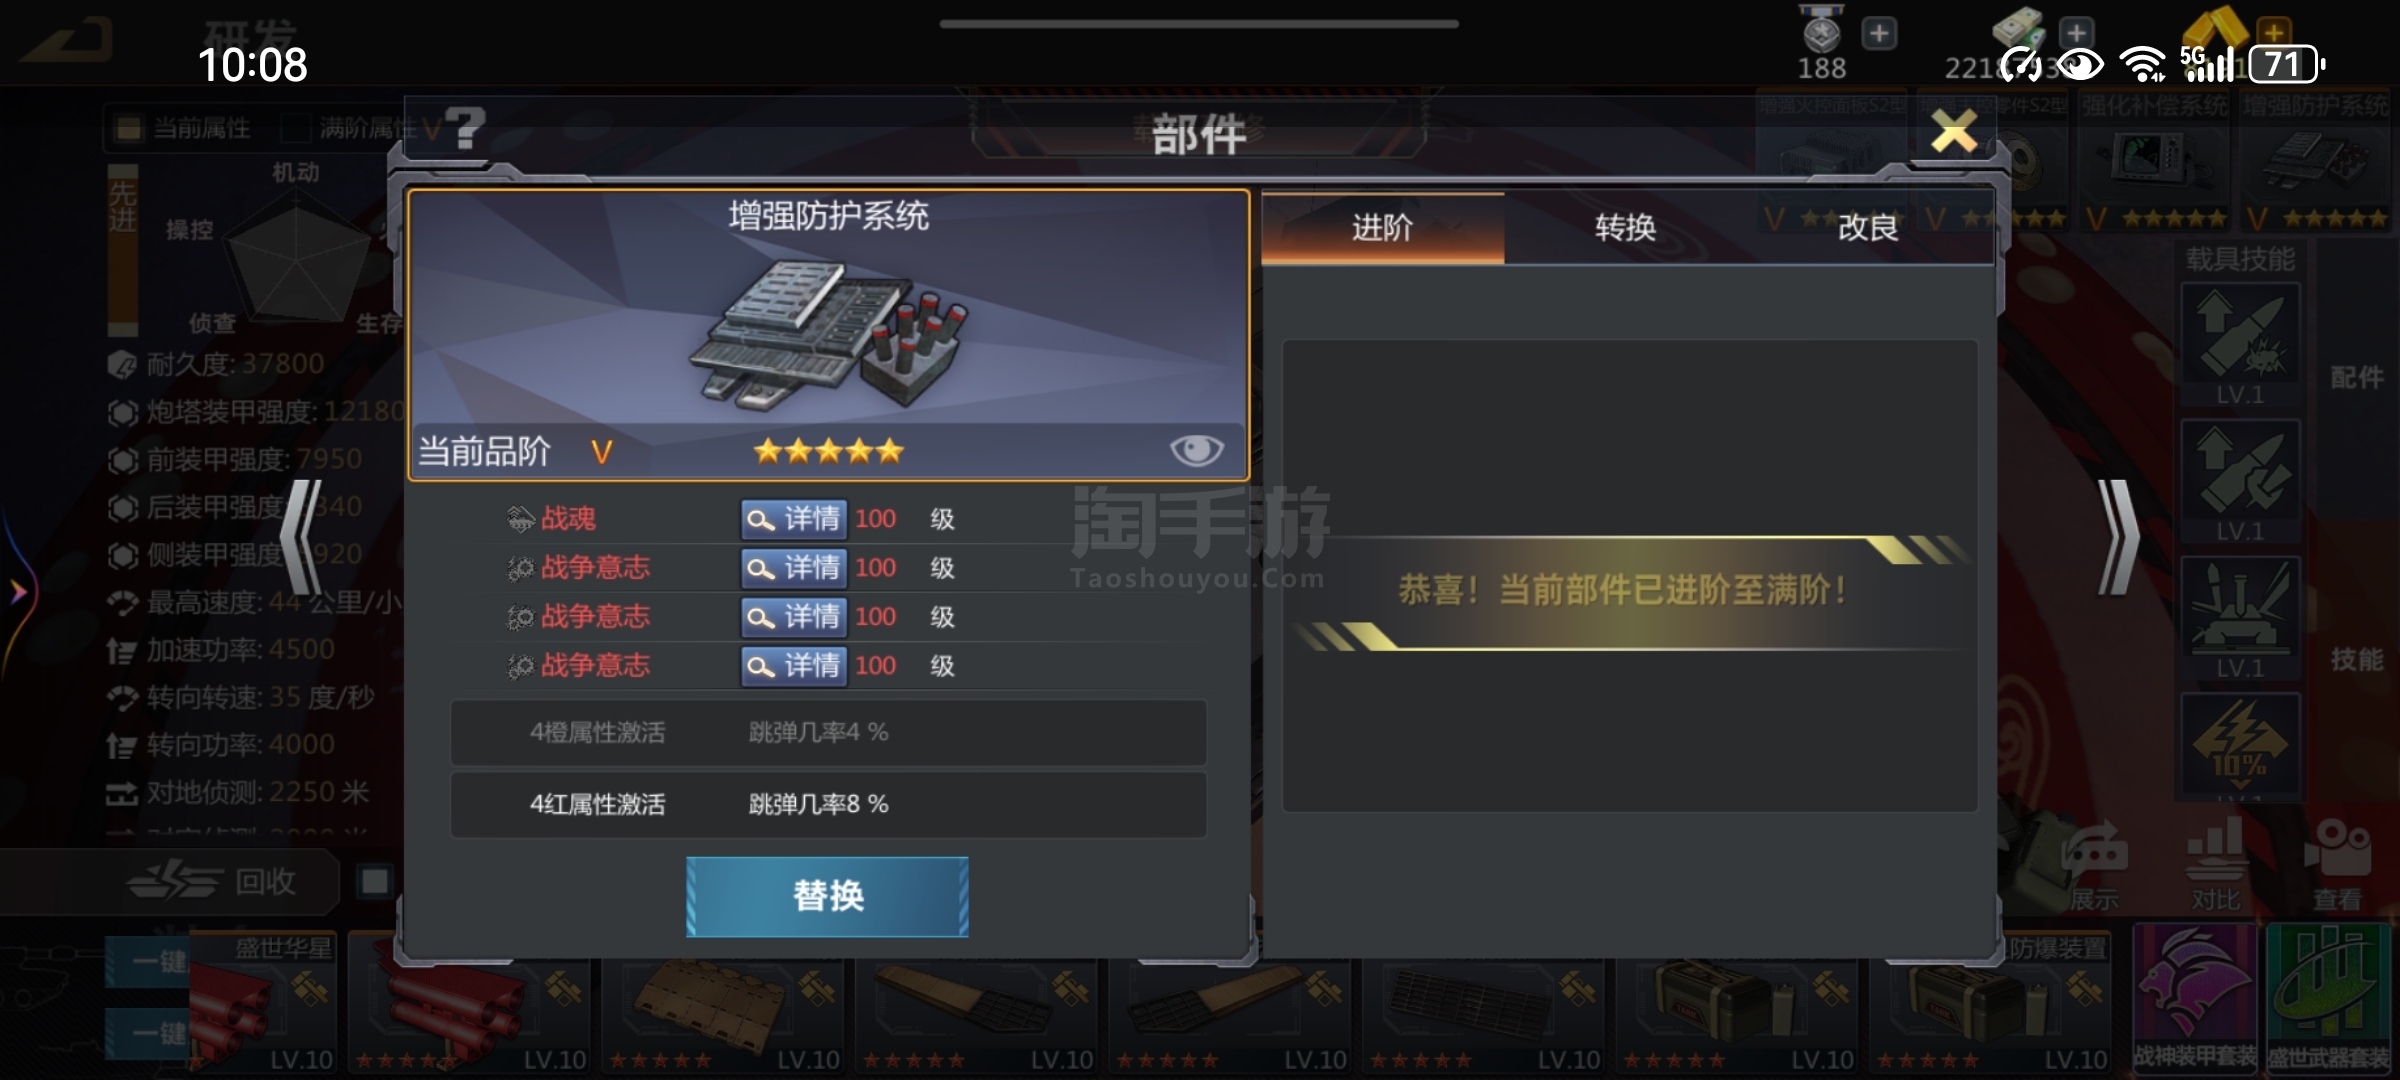This screenshot has width=2400, height=1080.
Task: Enable the 满阶属性 checkbox
Action: coord(295,128)
